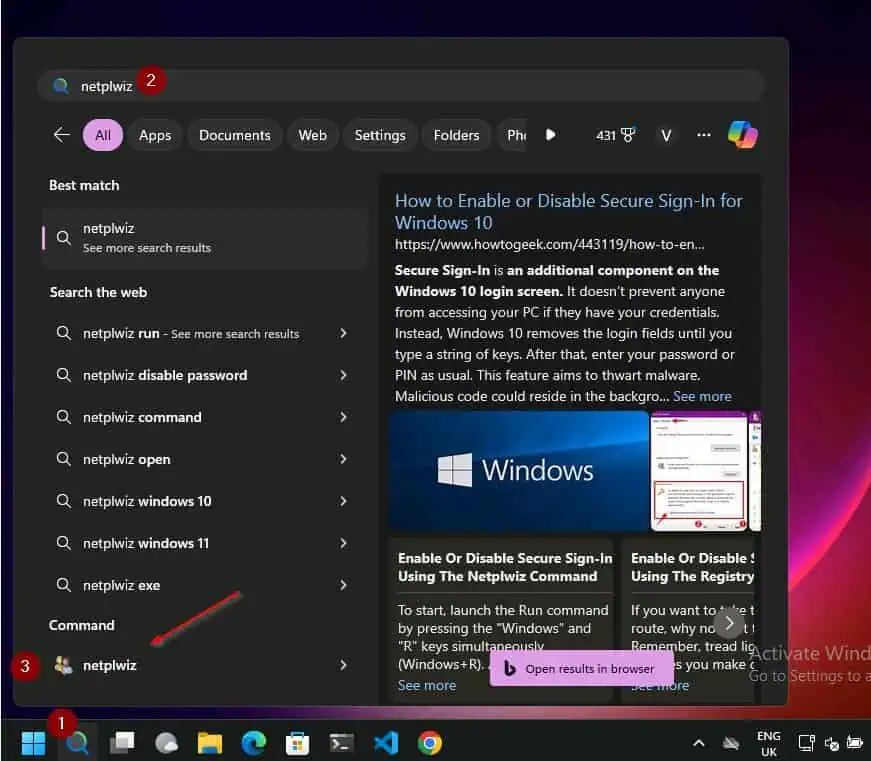Launch Microsoft Edge from taskbar
Screen dimensions: 871x761
coord(253,743)
